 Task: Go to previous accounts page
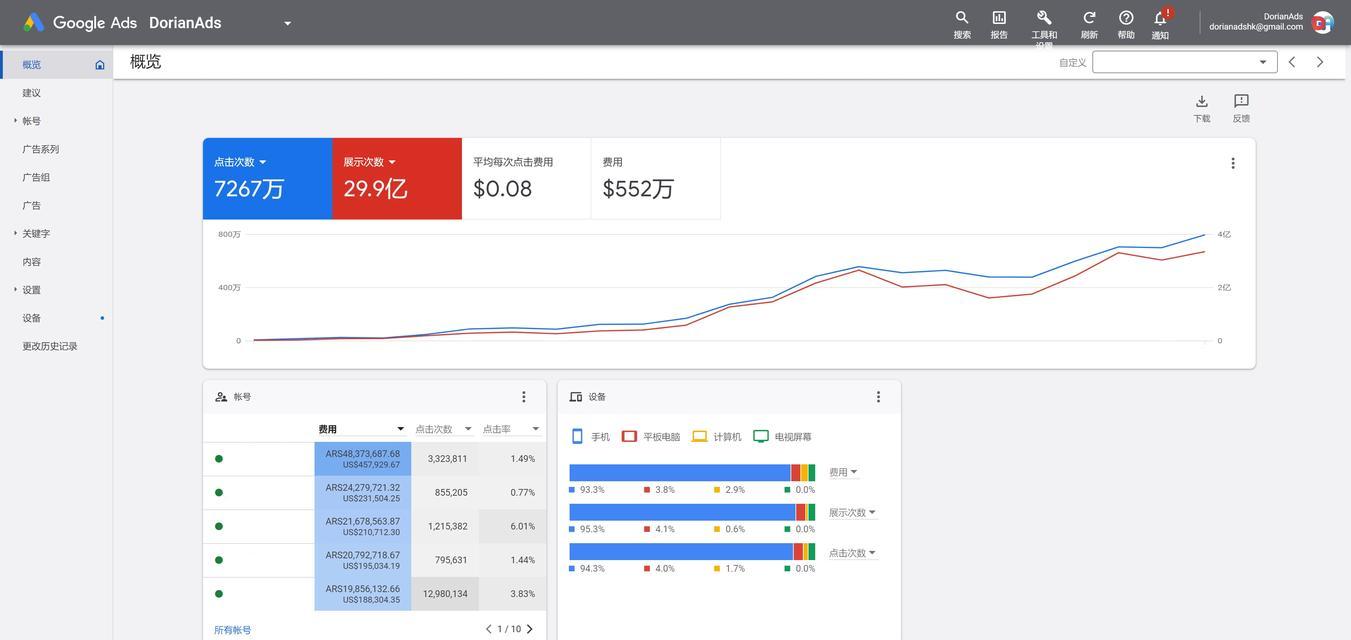488,629
